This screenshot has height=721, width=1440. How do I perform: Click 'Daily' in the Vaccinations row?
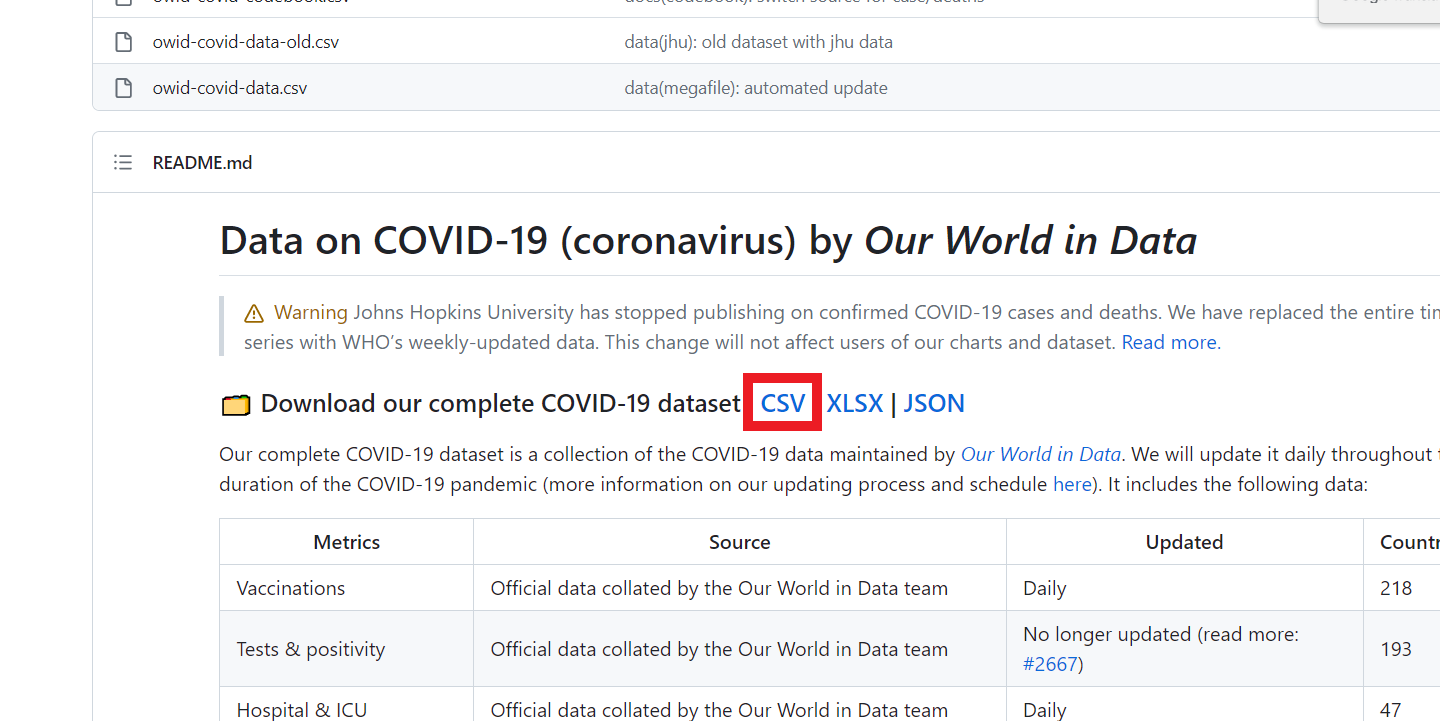tap(1044, 588)
